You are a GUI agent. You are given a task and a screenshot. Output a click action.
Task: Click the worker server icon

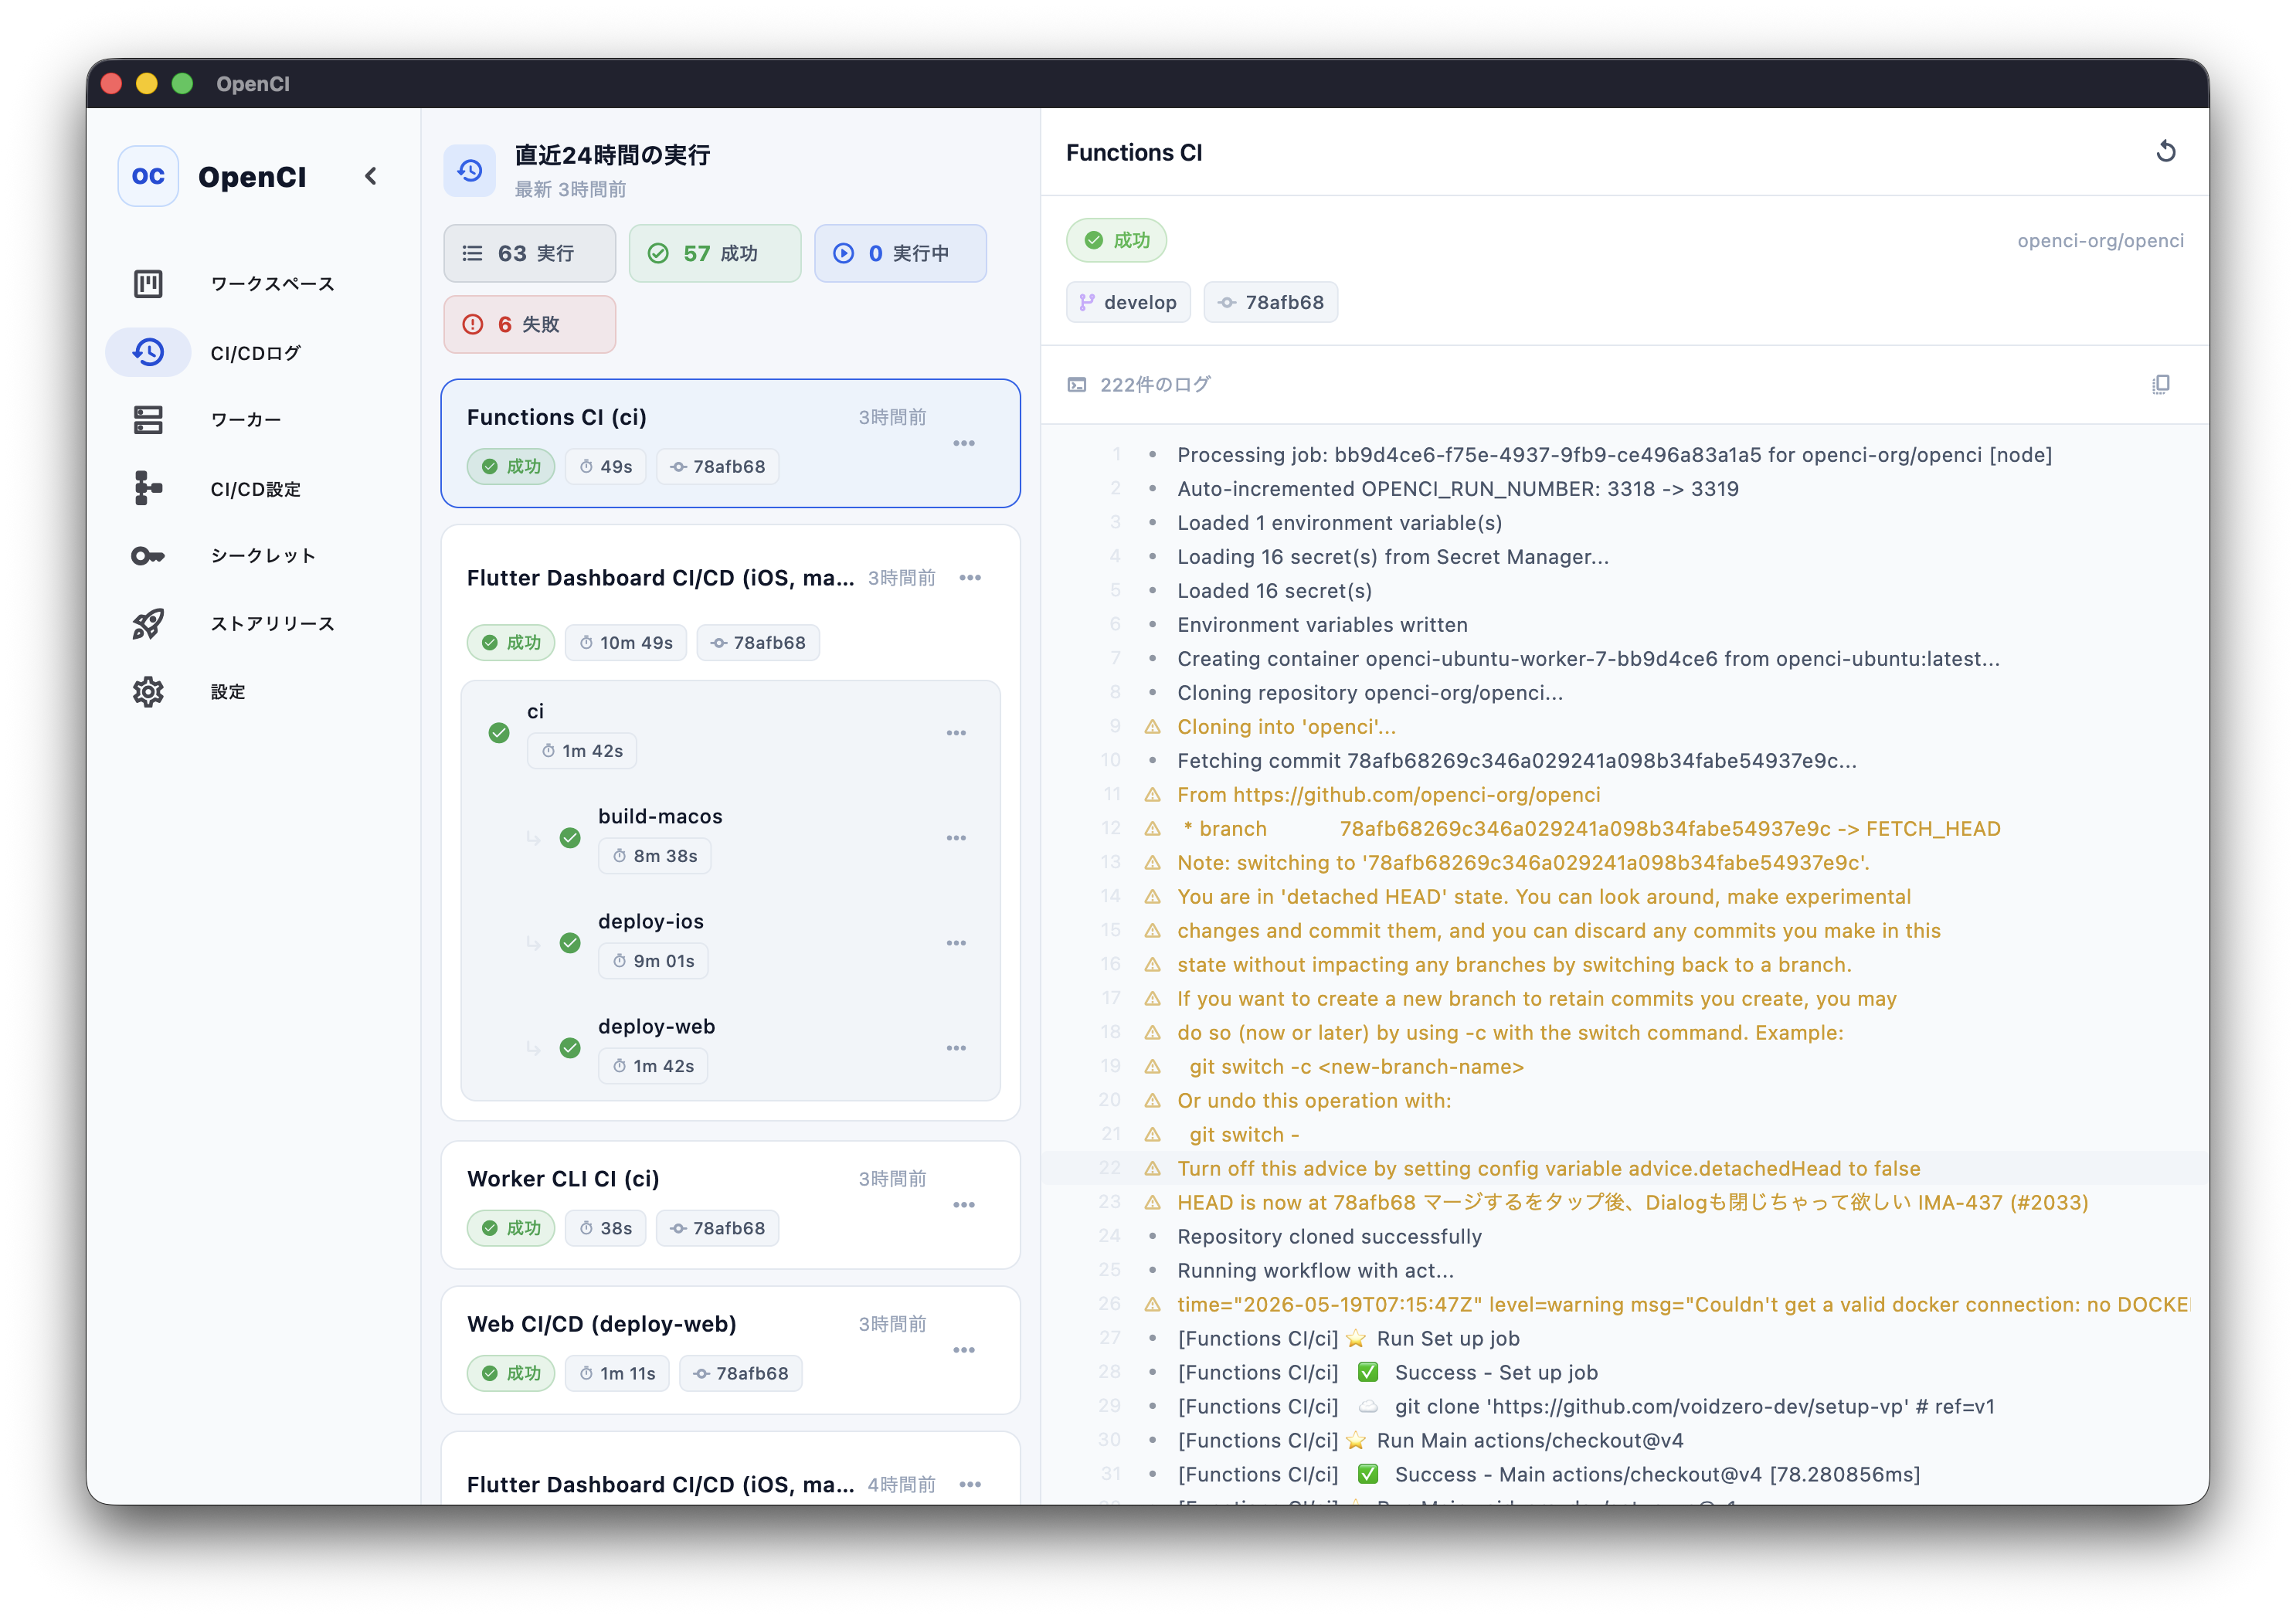click(x=148, y=420)
